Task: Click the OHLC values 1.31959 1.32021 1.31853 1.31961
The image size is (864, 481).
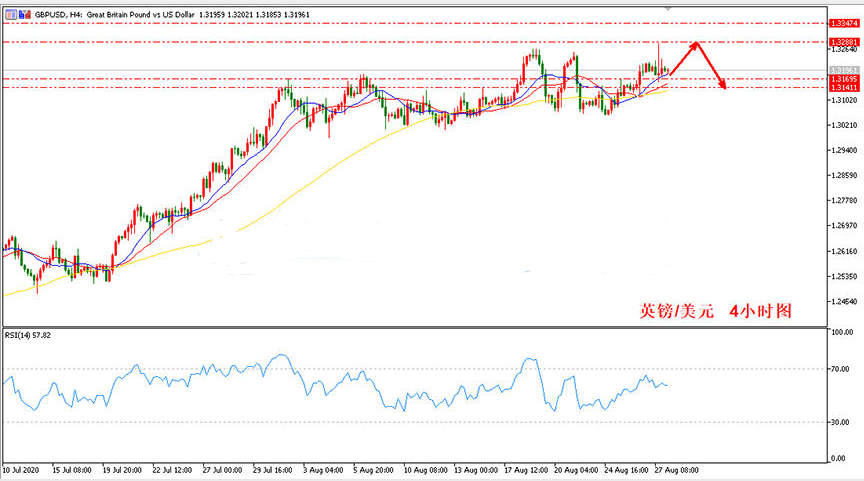Action: [254, 15]
